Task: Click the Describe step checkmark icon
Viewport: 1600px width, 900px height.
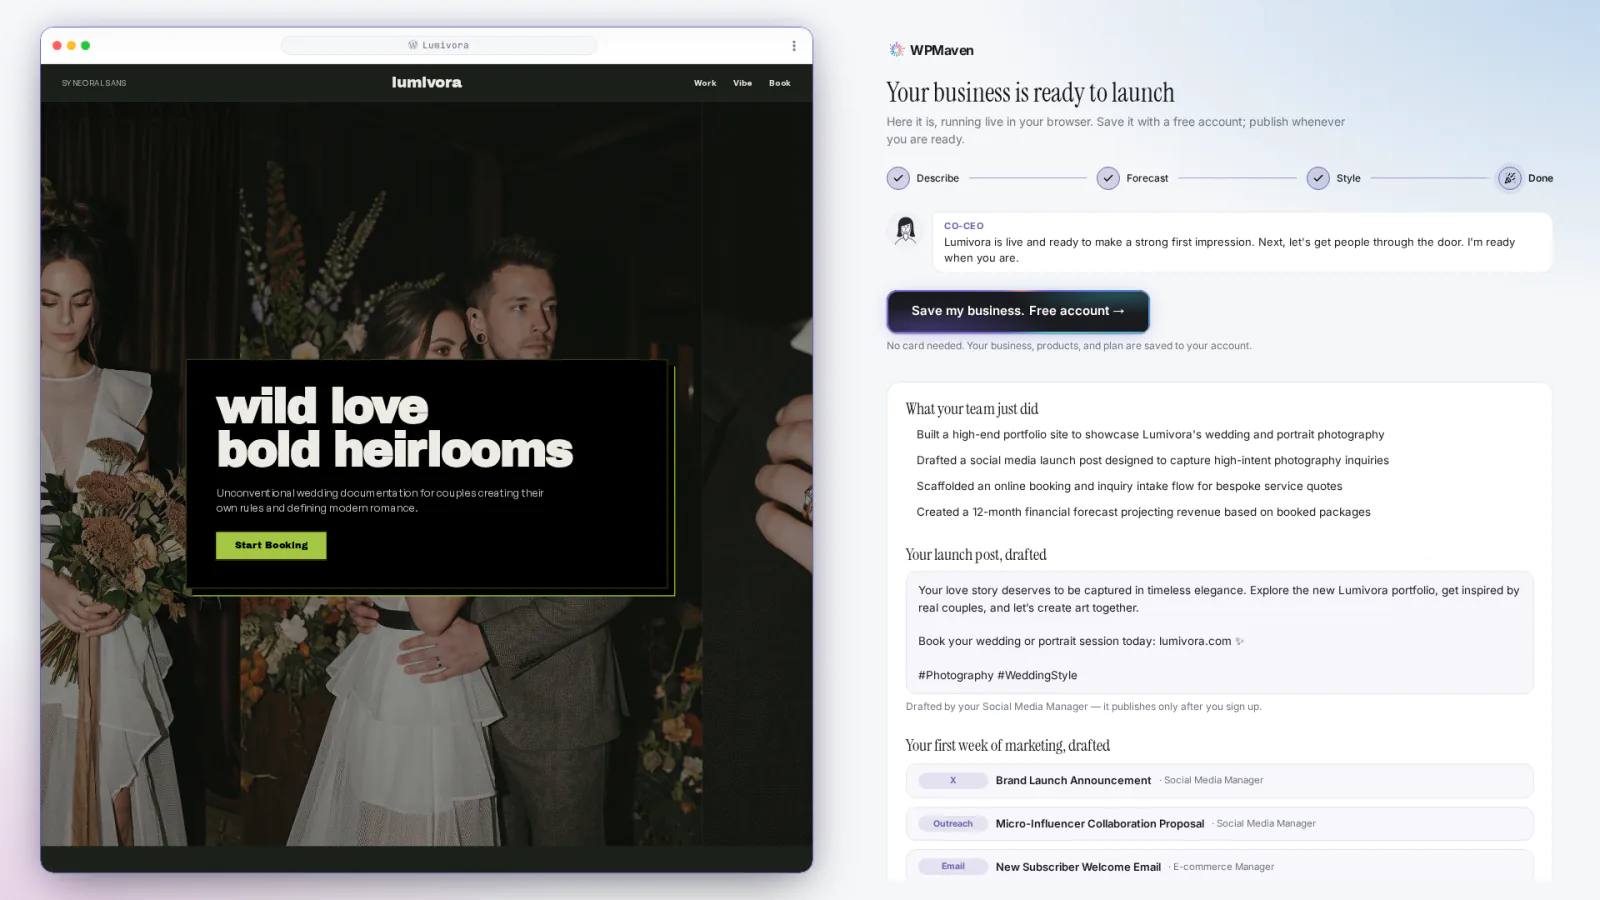Action: coord(898,178)
